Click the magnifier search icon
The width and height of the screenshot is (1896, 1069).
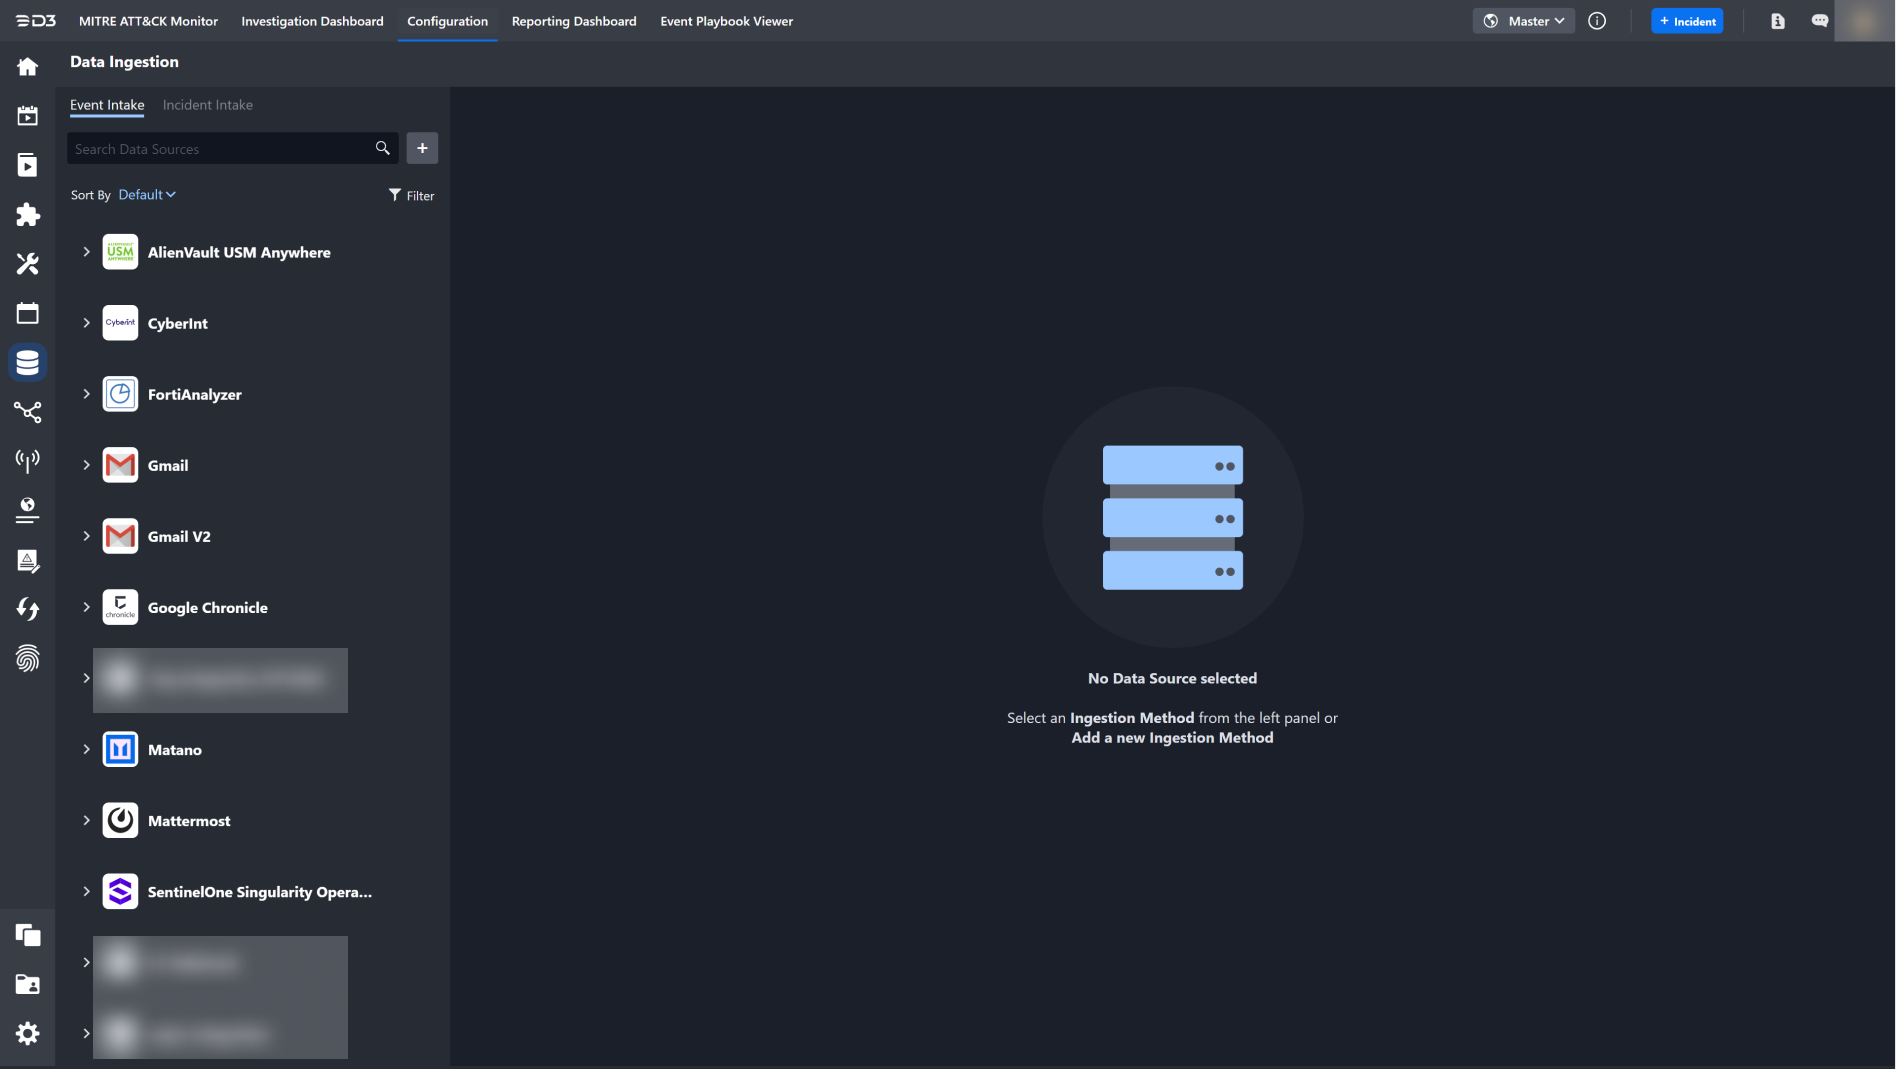(382, 148)
